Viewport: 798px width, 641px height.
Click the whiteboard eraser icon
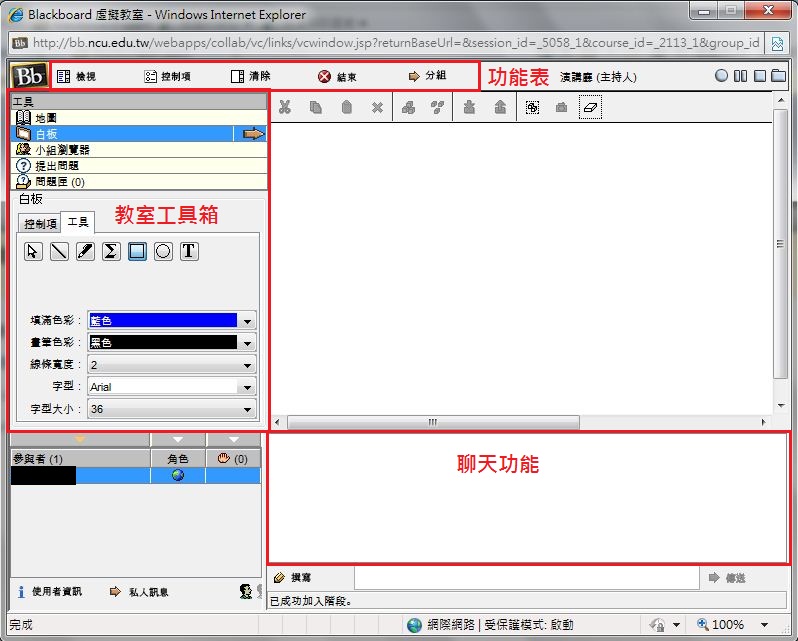[590, 107]
